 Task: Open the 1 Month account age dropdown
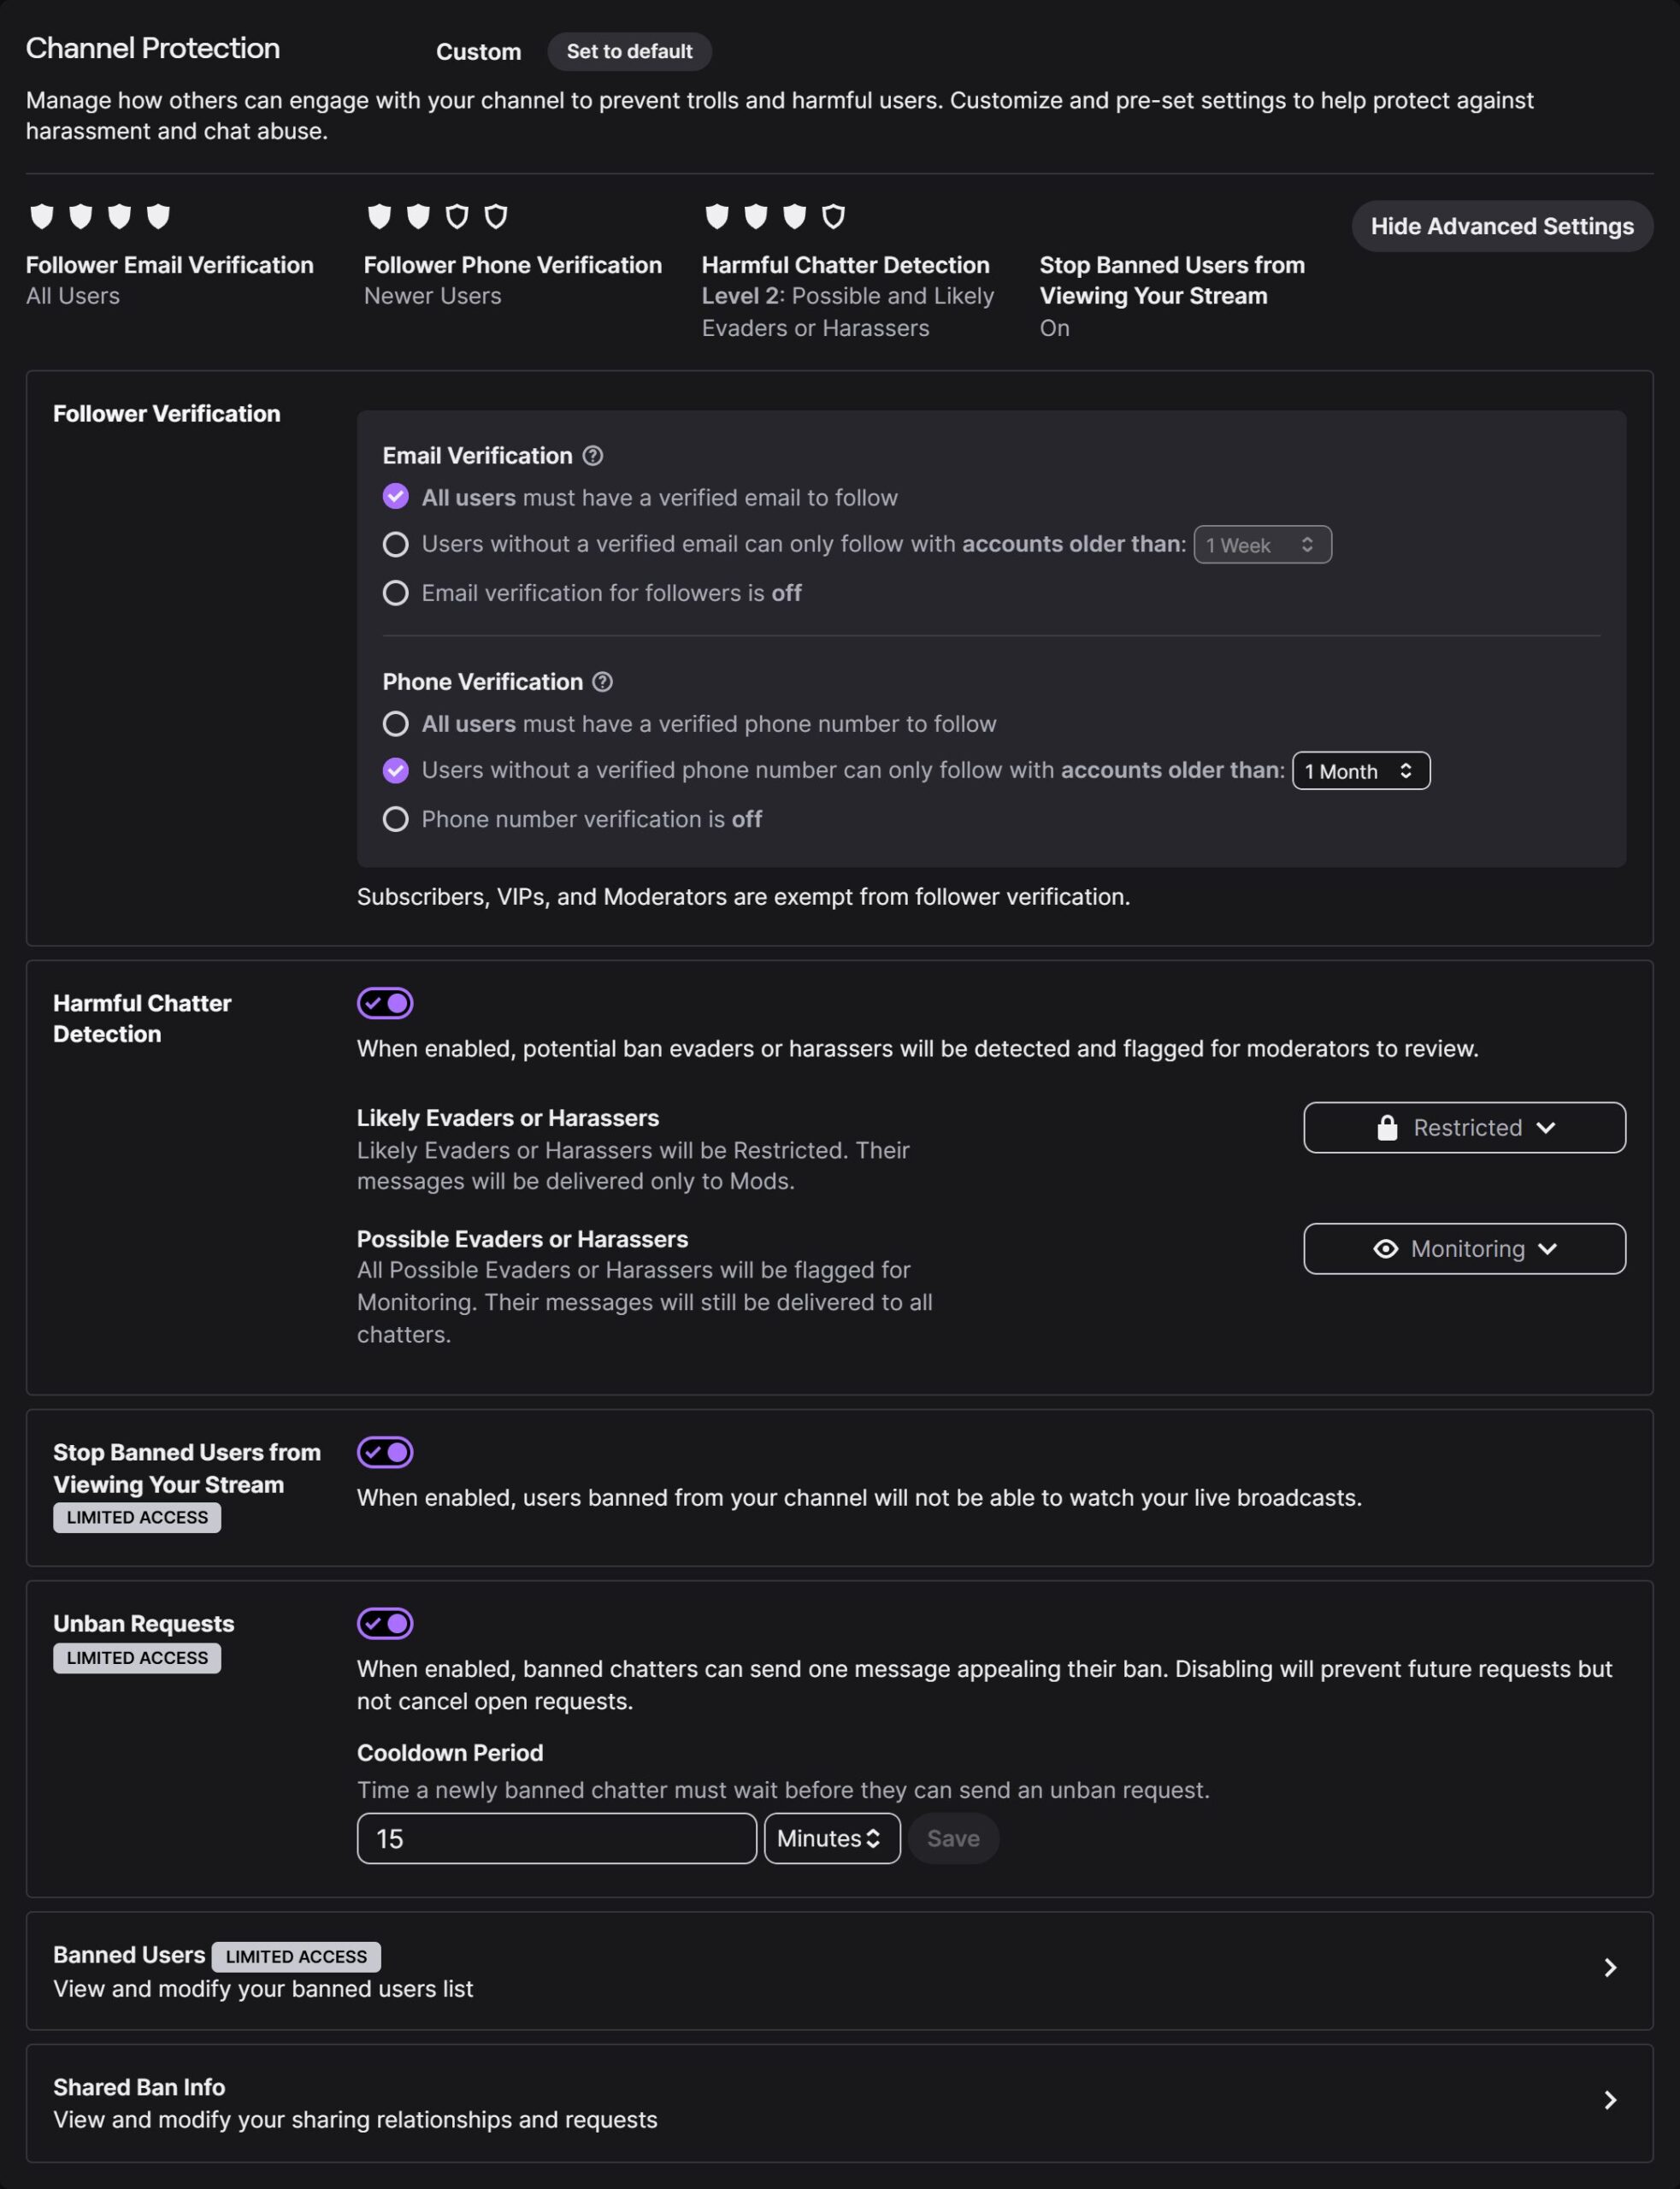click(1360, 771)
